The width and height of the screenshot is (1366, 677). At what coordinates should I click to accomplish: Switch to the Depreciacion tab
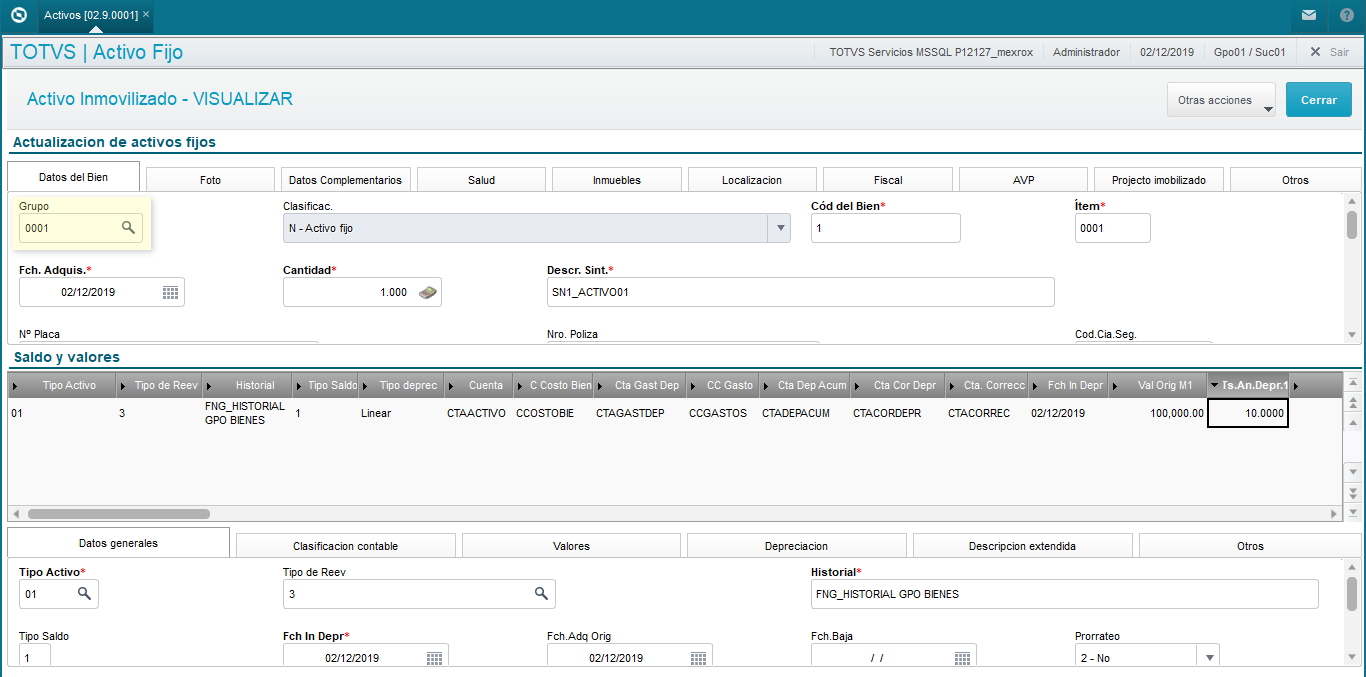(796, 546)
